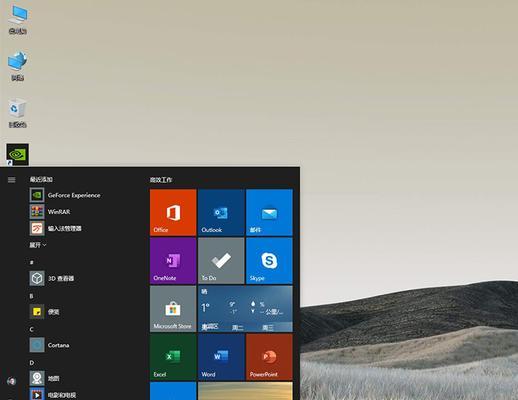
Task: Click the C letter header in app list
Action: click(31, 329)
